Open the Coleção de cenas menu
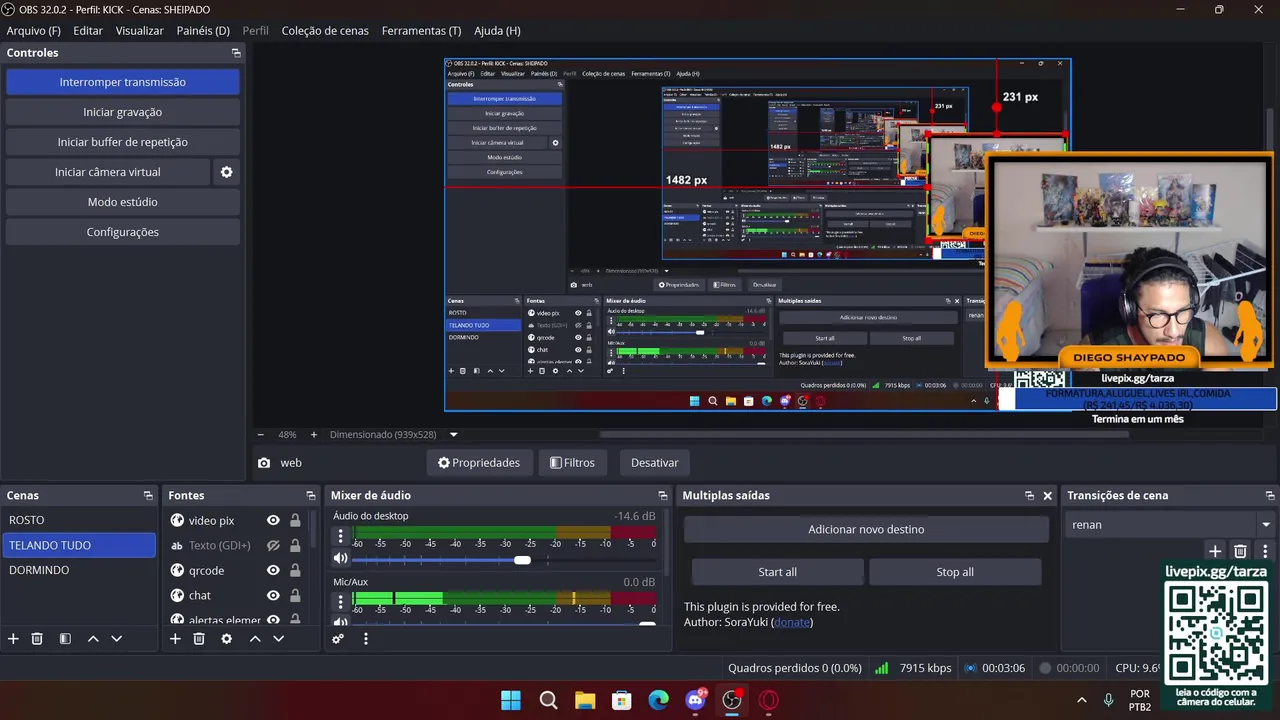 325,31
